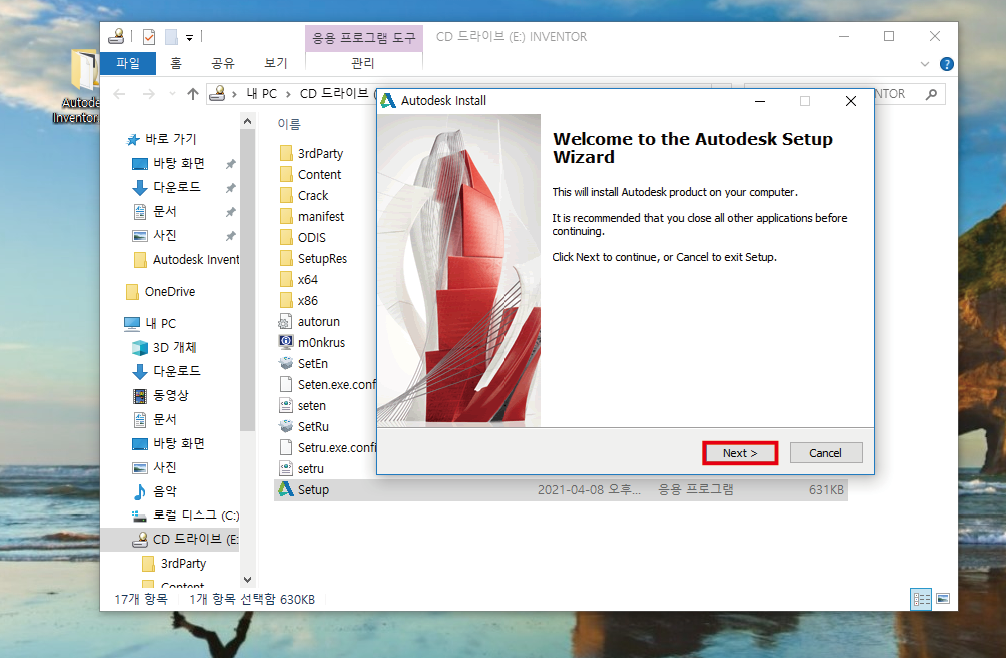
Task: Minimize the Autodesk Install dialog
Action: pyautogui.click(x=760, y=101)
